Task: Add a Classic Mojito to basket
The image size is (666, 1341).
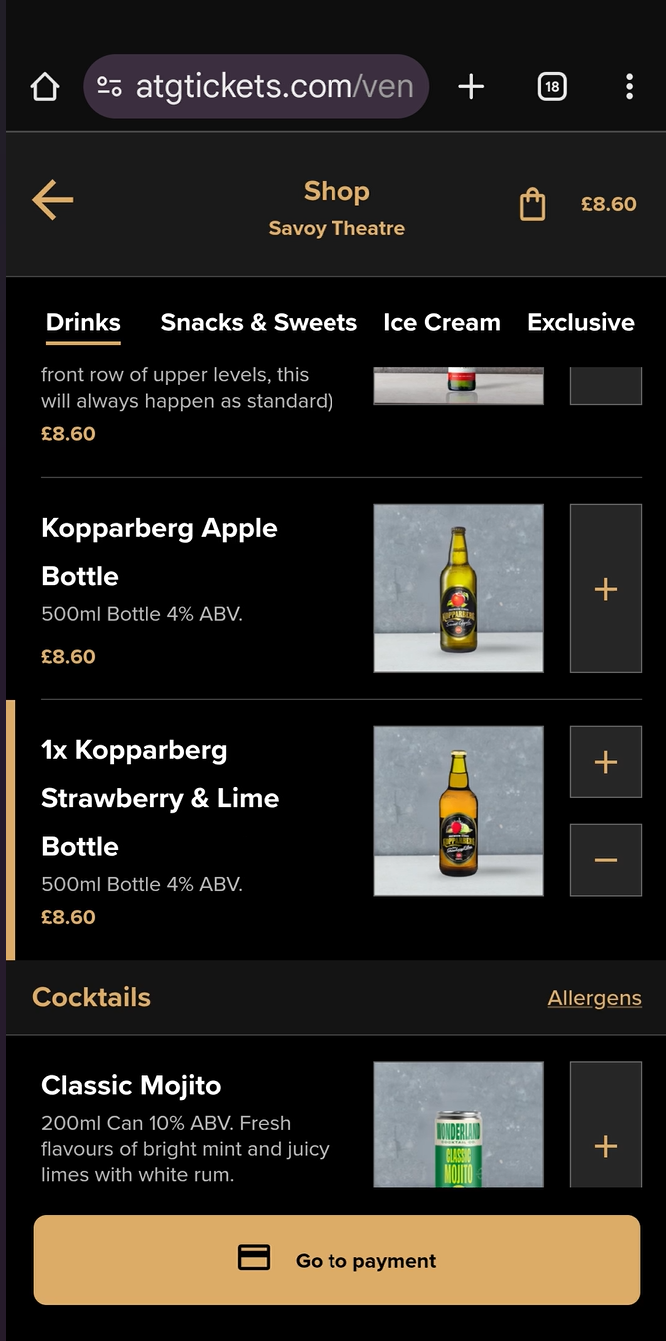Action: pos(605,1145)
